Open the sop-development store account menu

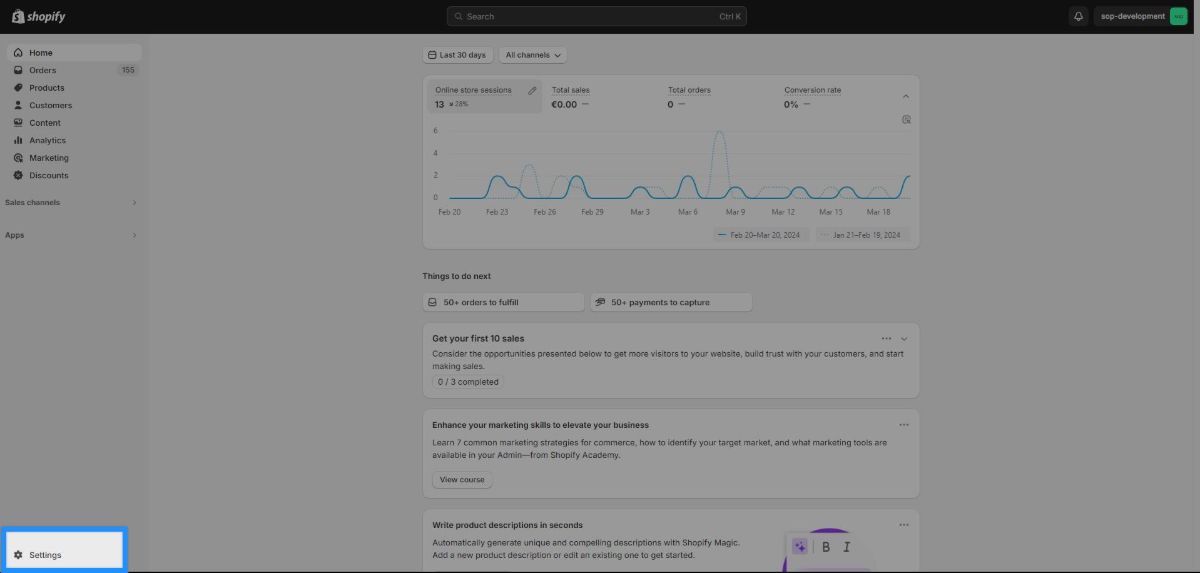click(x=1141, y=16)
